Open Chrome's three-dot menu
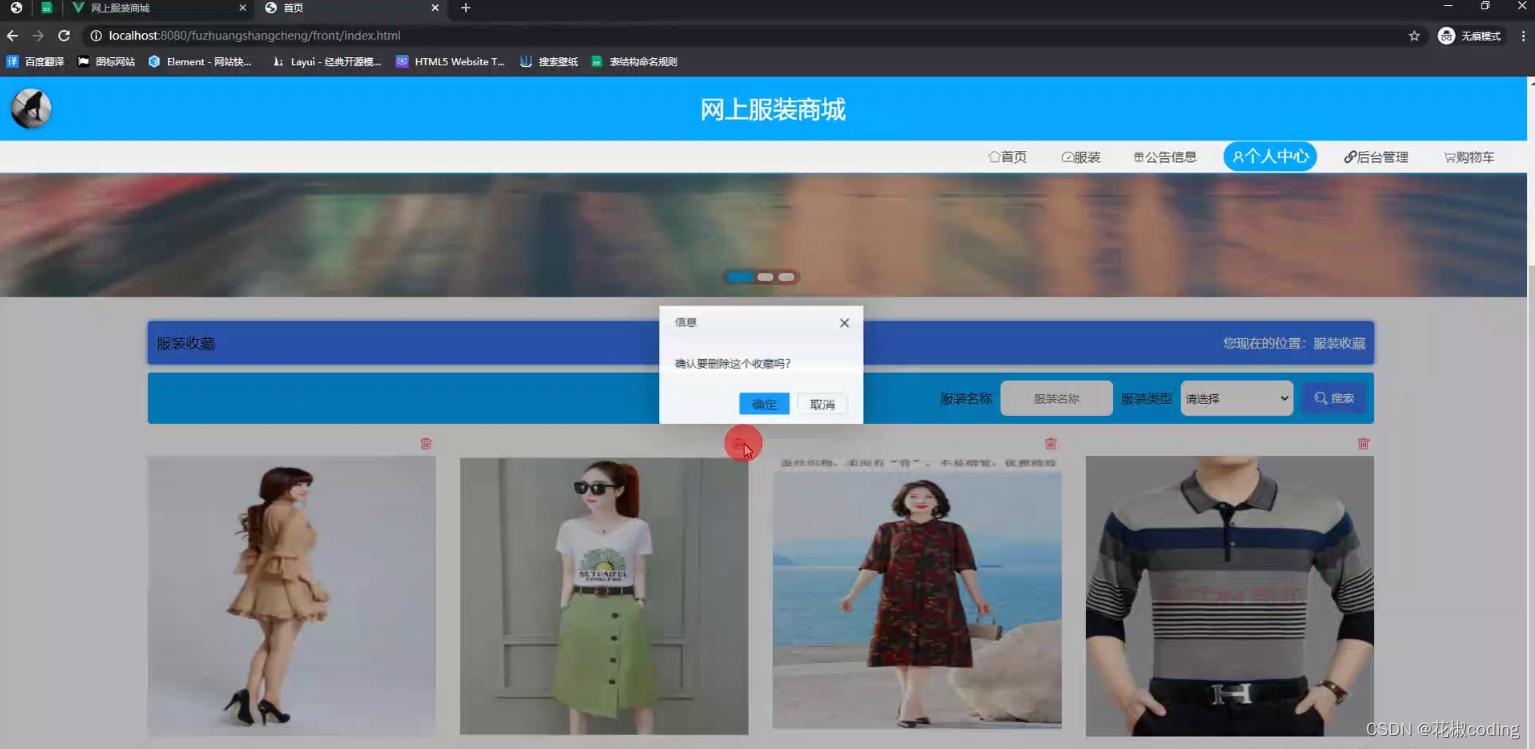 [1522, 35]
